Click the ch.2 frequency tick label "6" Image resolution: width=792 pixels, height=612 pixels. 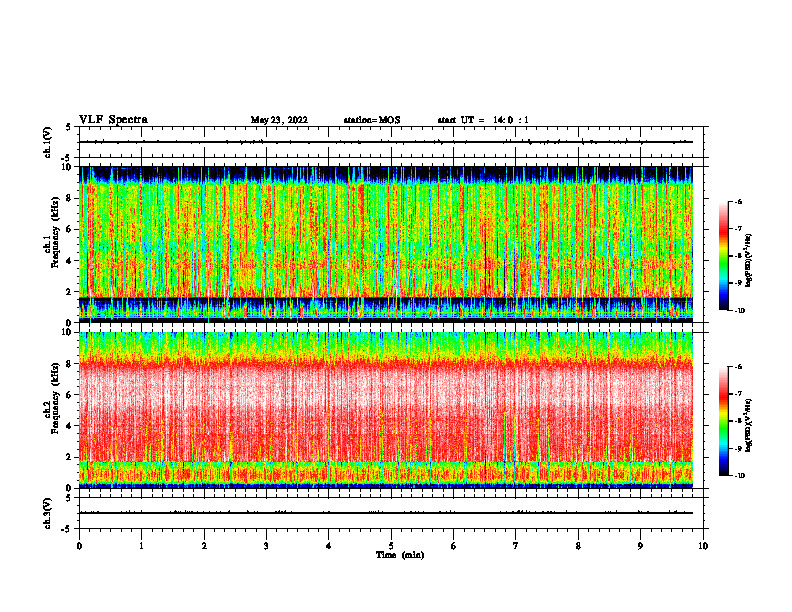(x=69, y=395)
